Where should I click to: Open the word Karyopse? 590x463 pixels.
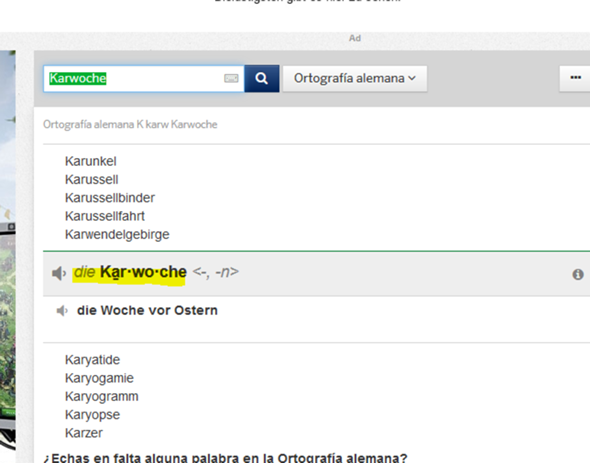coord(92,415)
